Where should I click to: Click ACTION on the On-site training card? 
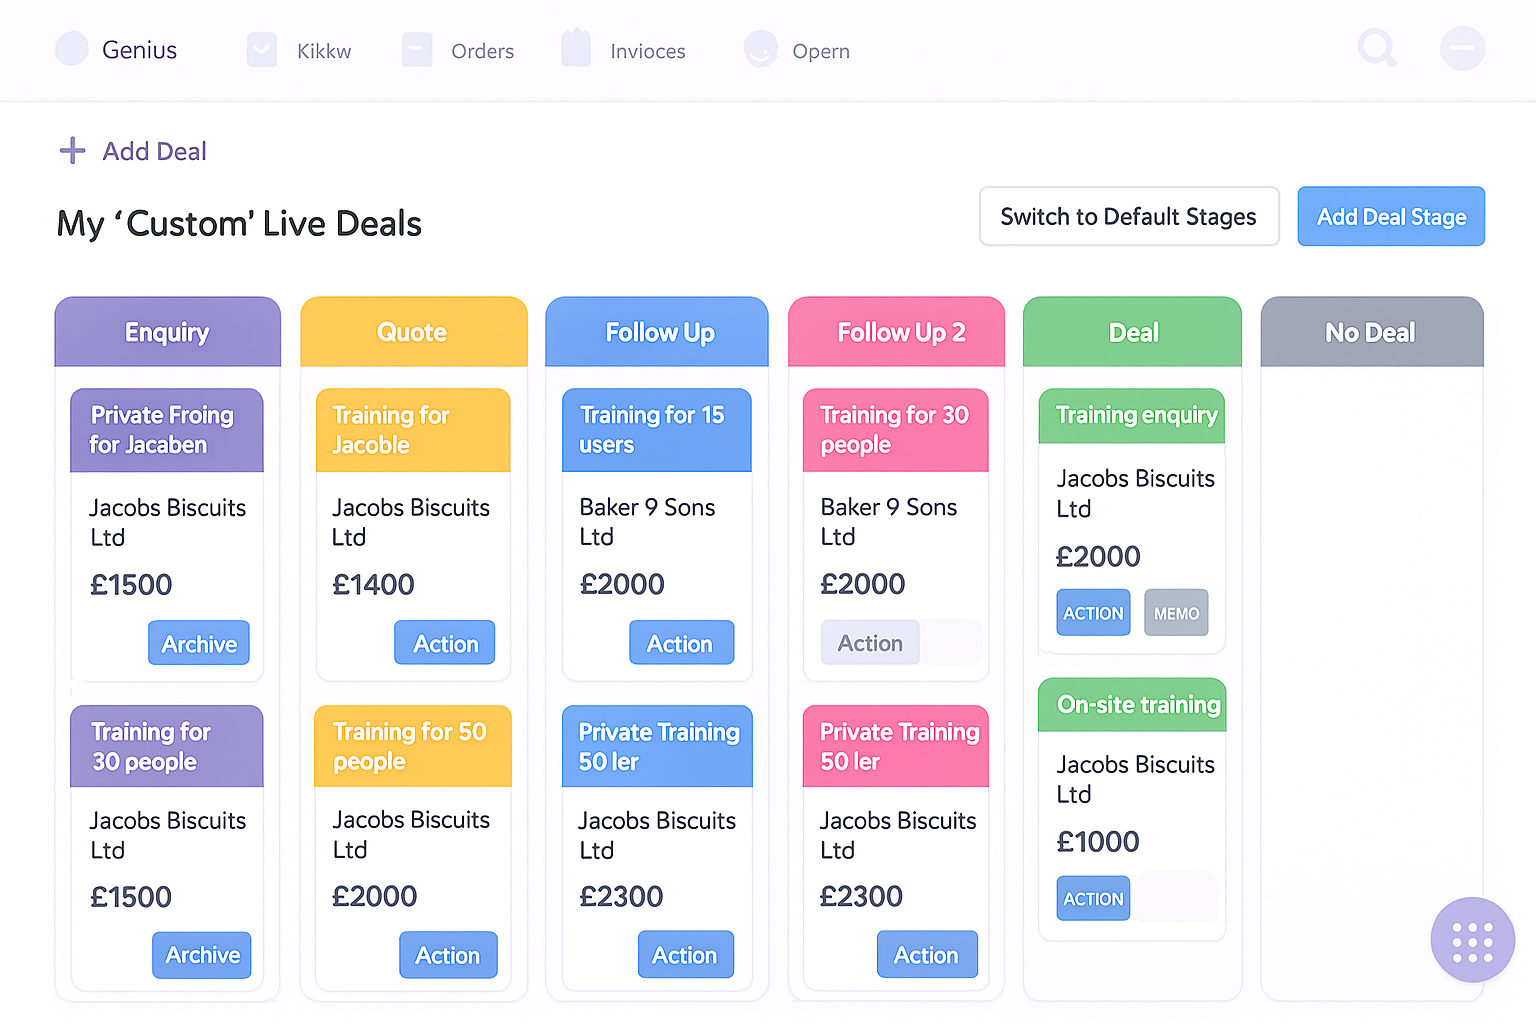[x=1093, y=898]
